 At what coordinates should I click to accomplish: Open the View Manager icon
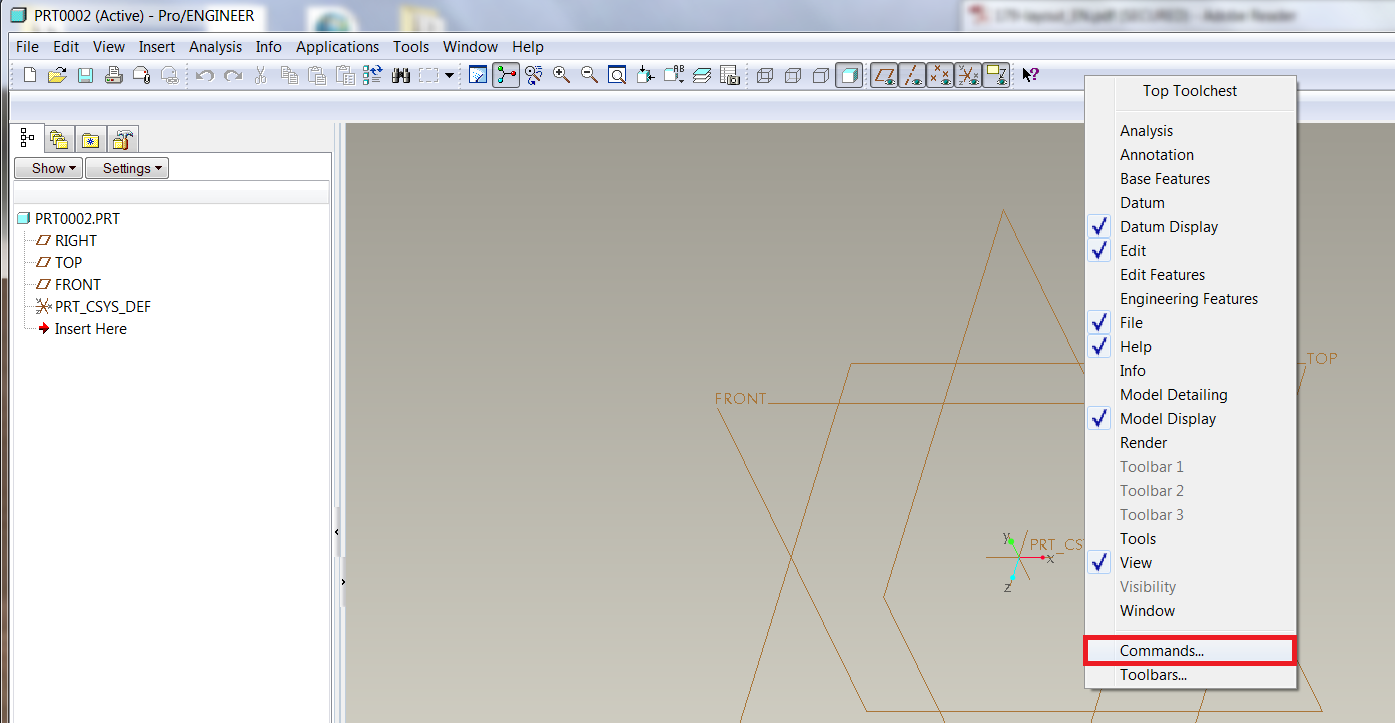[x=730, y=75]
